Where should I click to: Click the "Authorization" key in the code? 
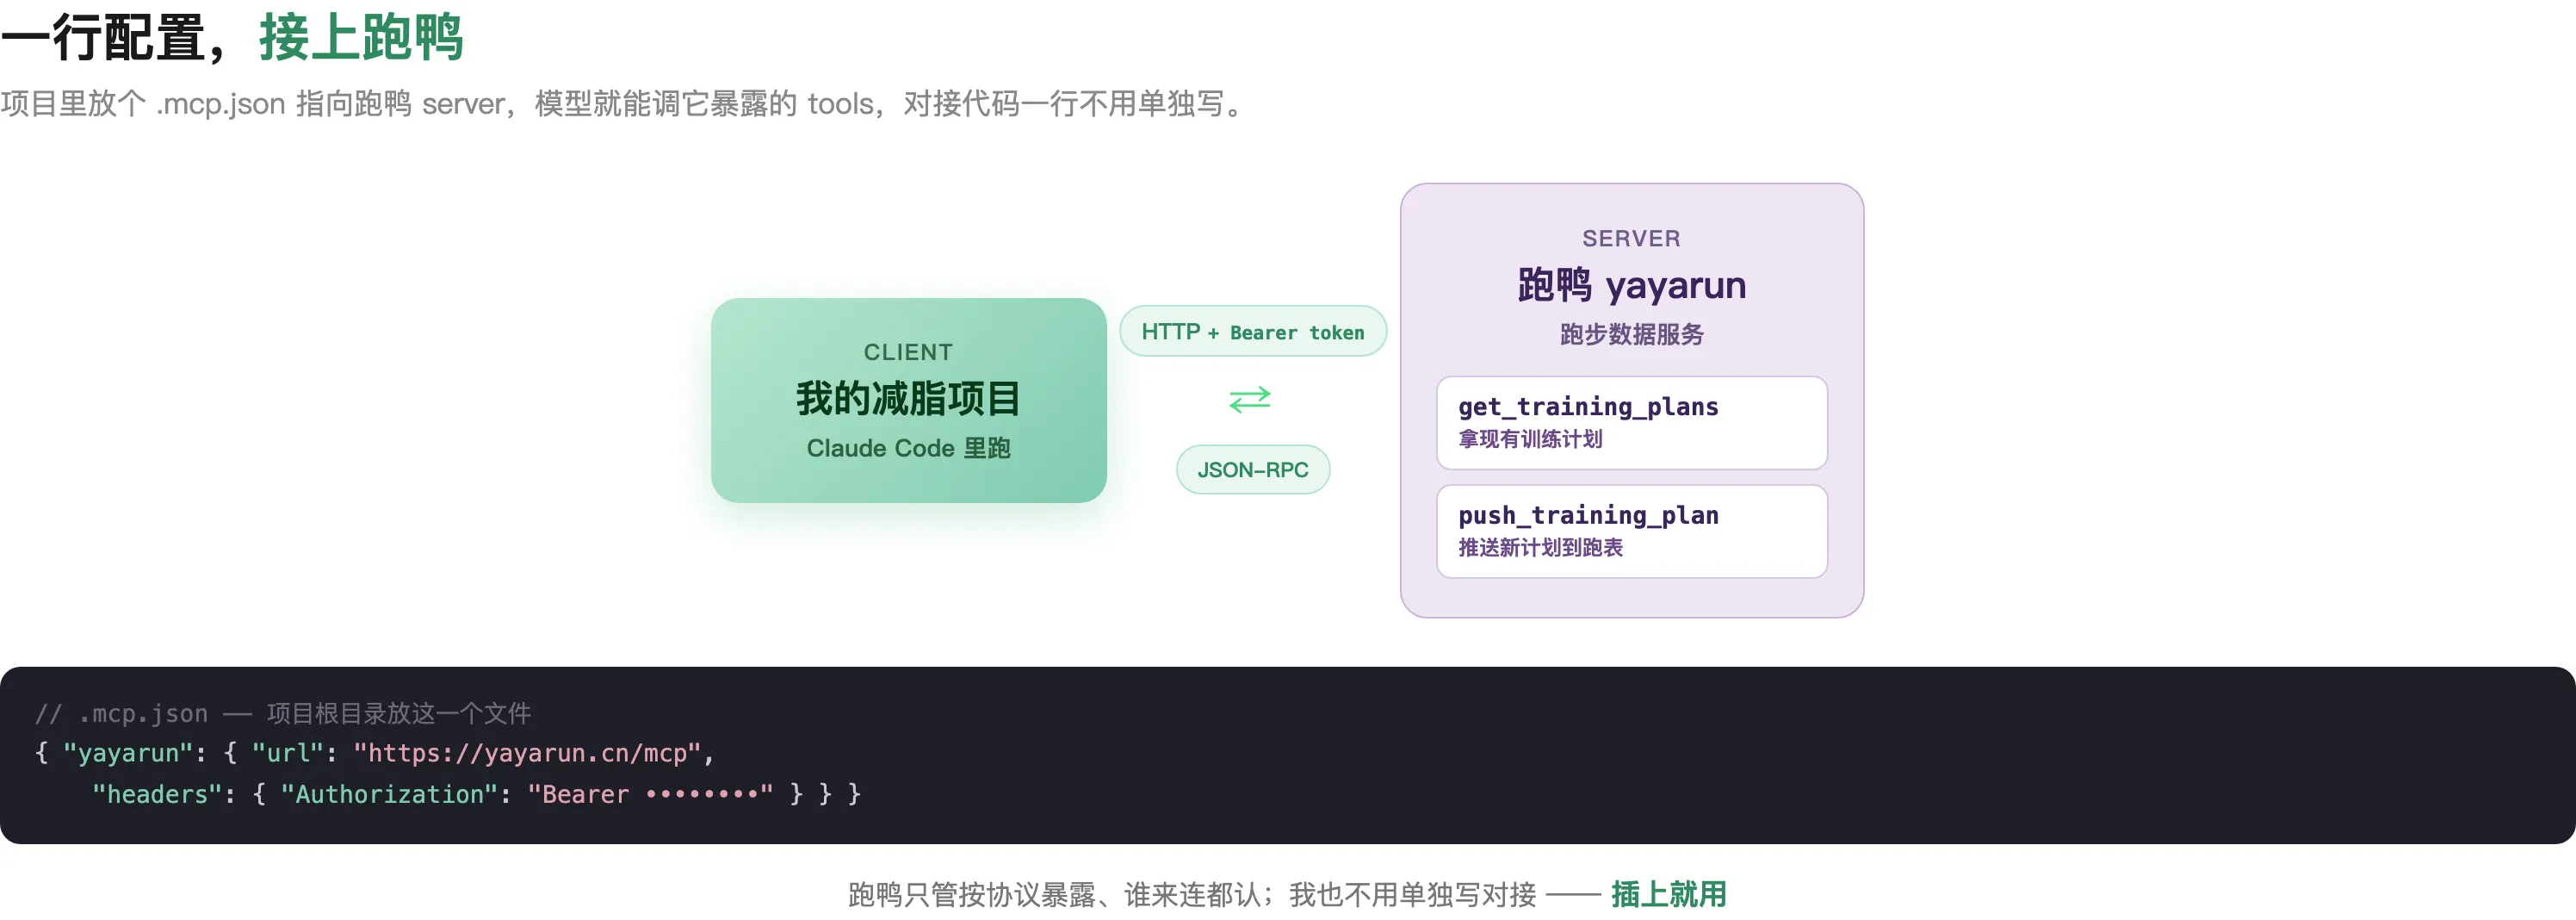[389, 794]
